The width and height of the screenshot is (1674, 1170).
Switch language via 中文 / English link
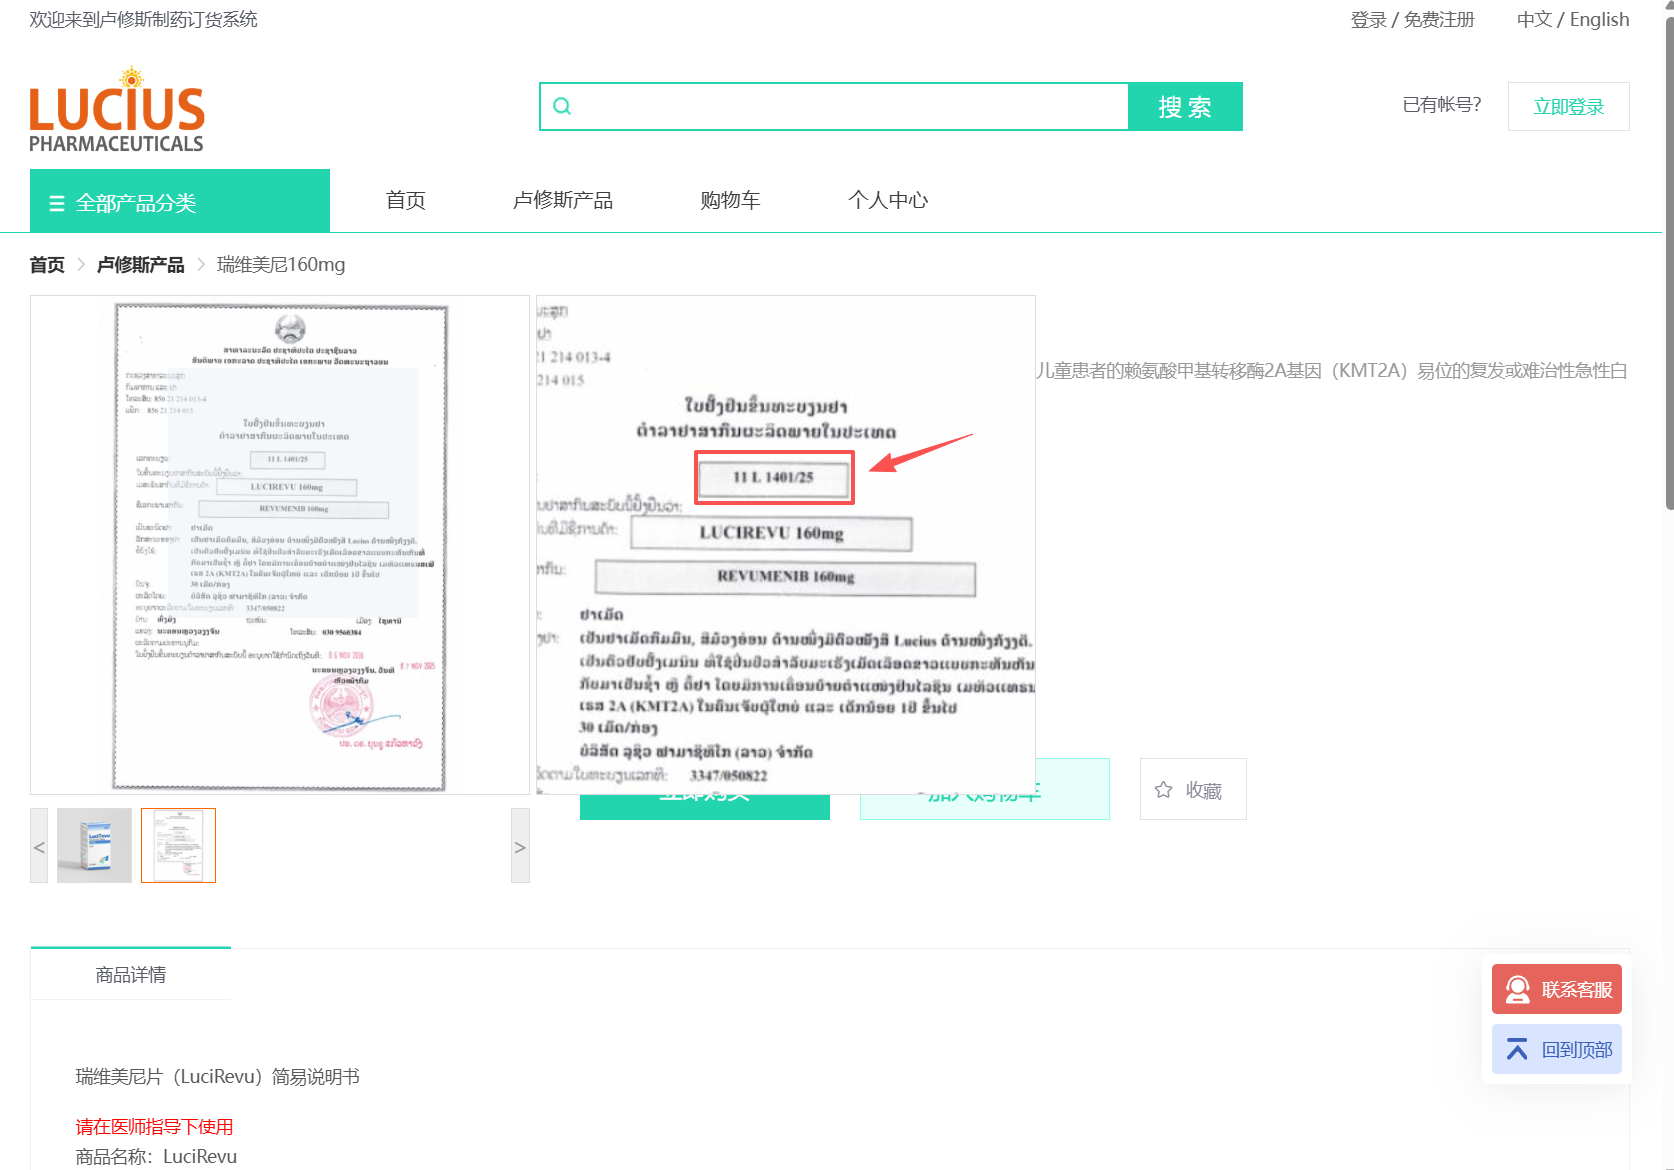[x=1572, y=20]
